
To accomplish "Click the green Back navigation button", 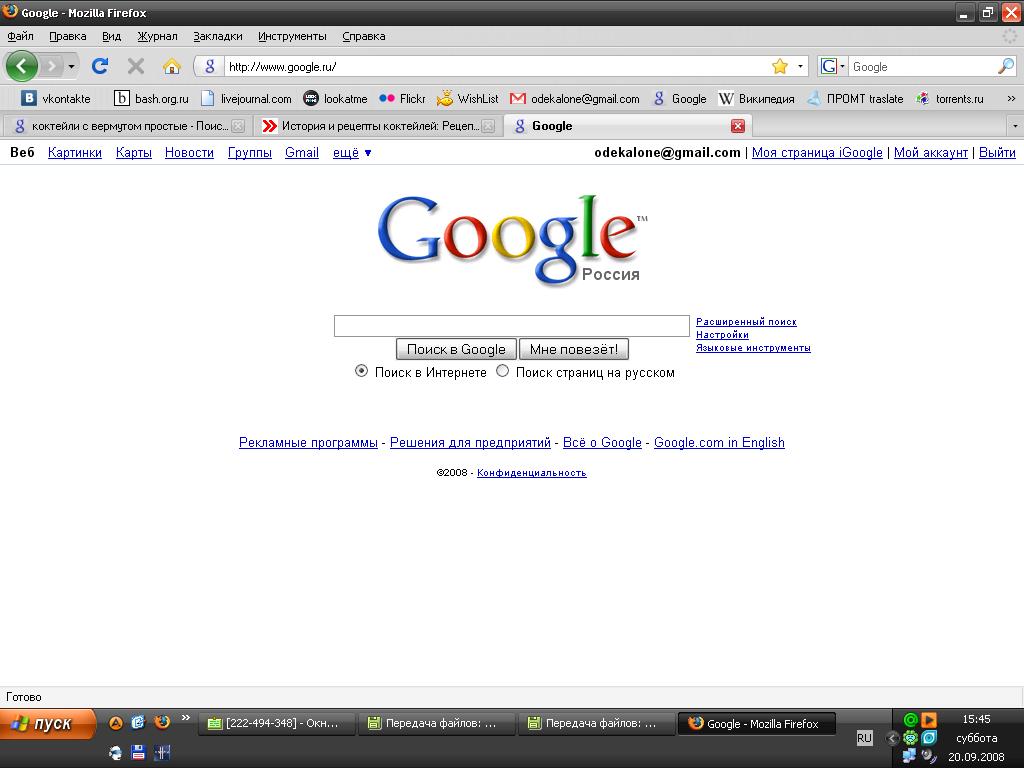I will (x=21, y=66).
